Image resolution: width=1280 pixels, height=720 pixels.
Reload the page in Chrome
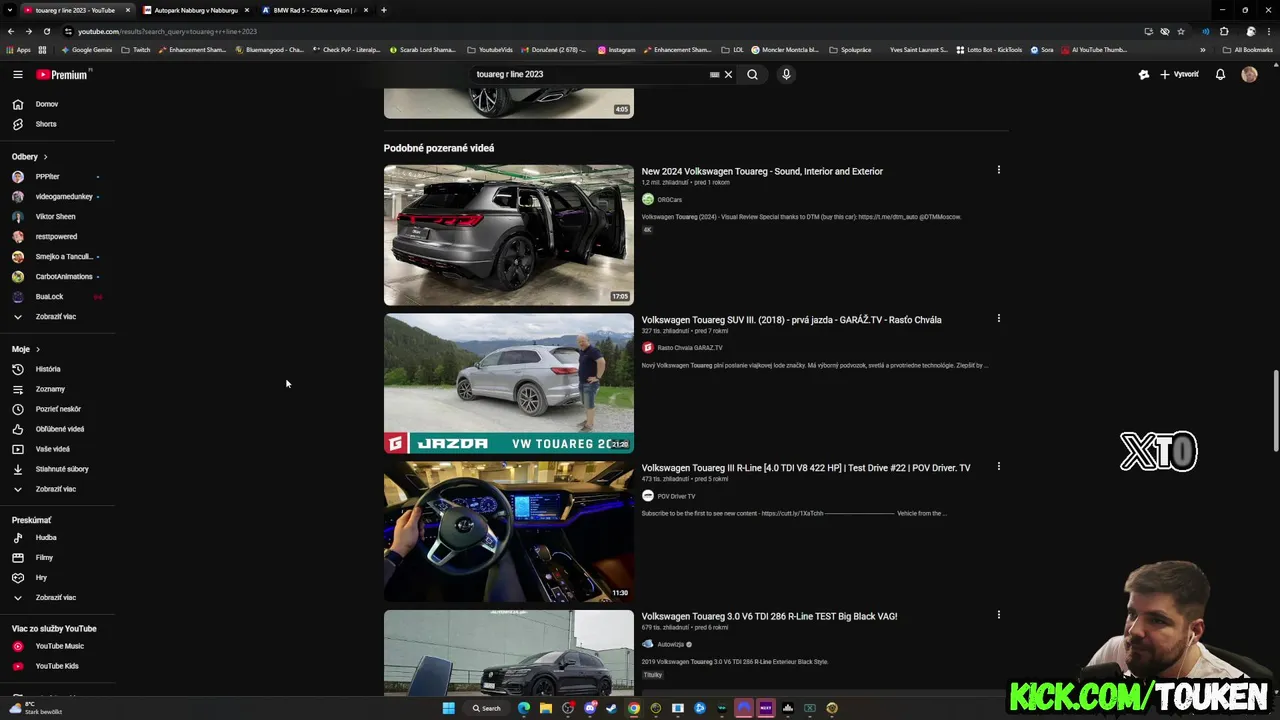(x=46, y=31)
